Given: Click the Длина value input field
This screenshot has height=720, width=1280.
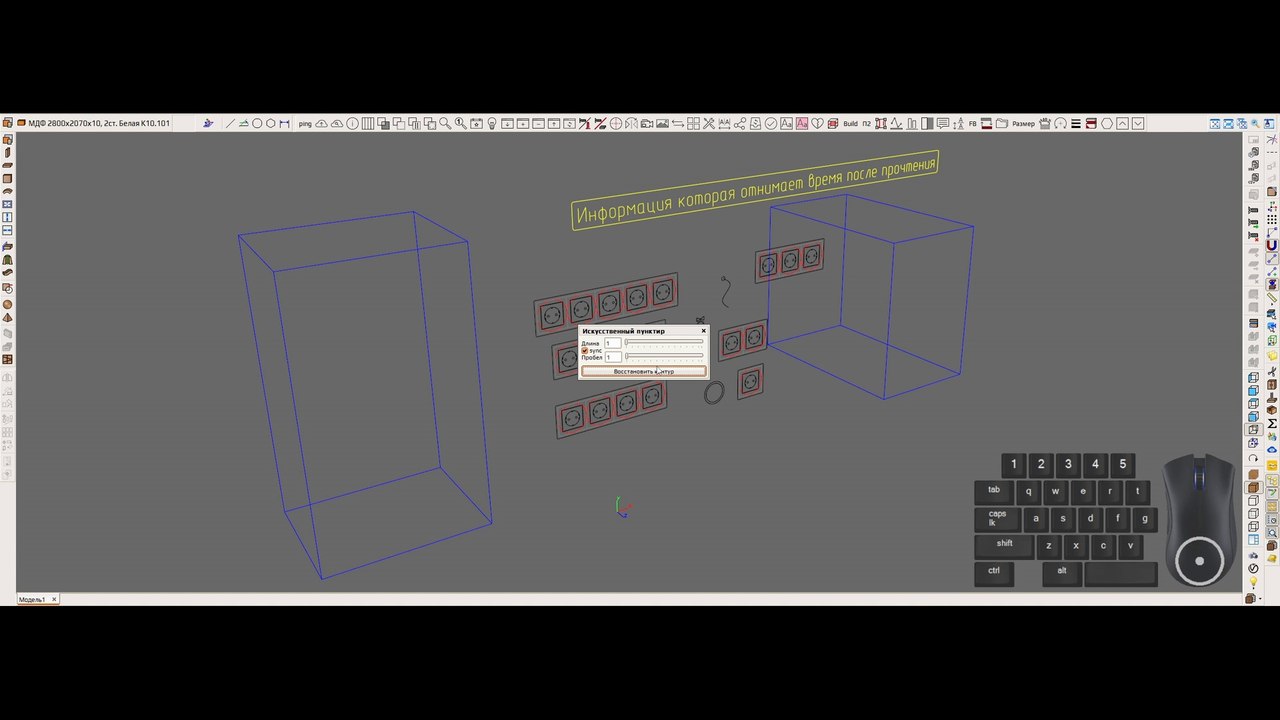Looking at the screenshot, I should 612,343.
